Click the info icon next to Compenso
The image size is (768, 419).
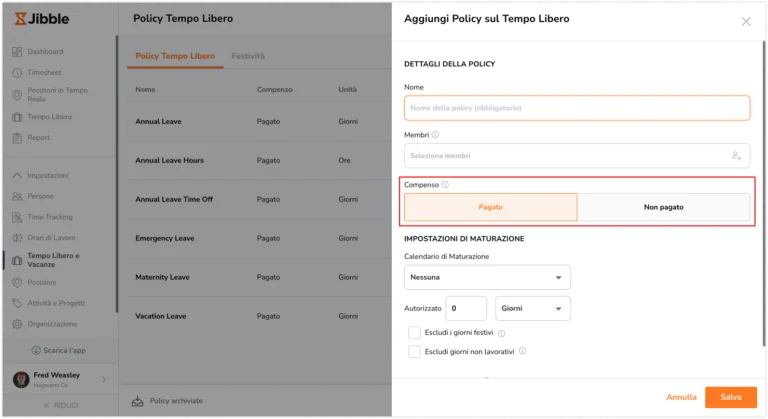(x=445, y=185)
